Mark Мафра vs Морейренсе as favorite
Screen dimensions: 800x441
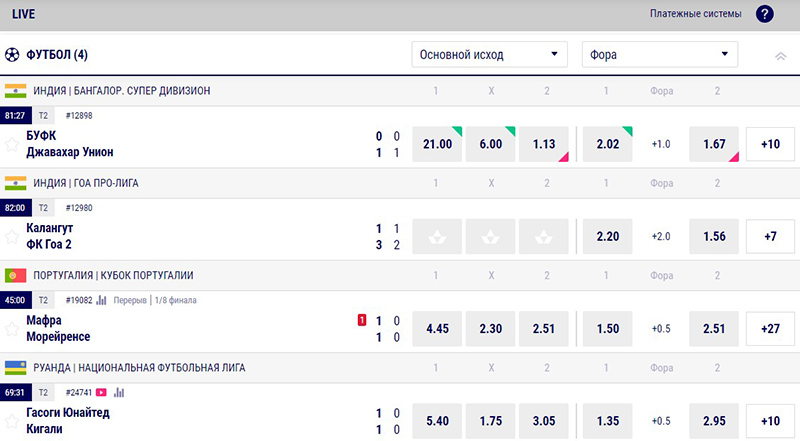(13, 329)
